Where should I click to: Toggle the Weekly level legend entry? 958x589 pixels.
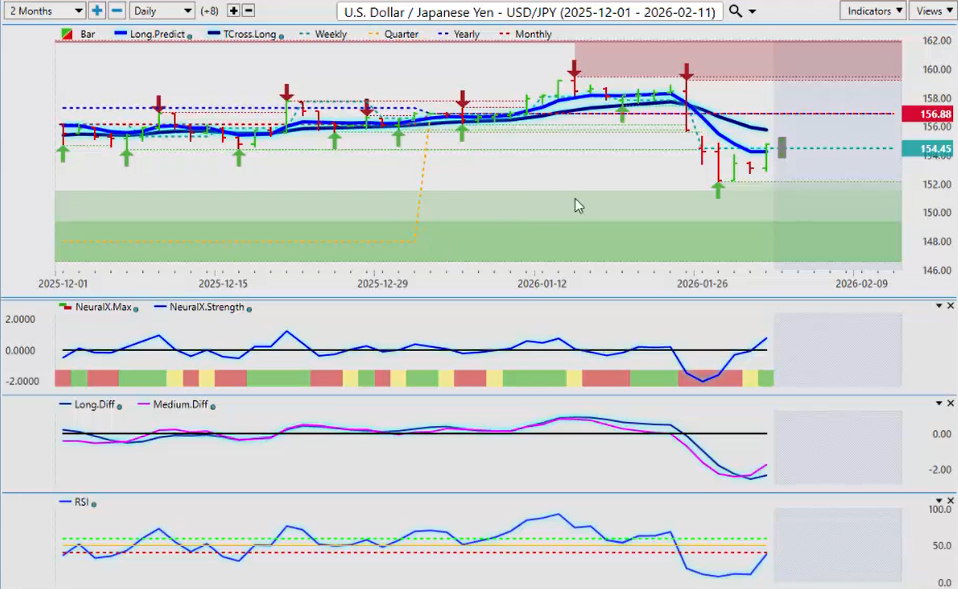click(330, 34)
